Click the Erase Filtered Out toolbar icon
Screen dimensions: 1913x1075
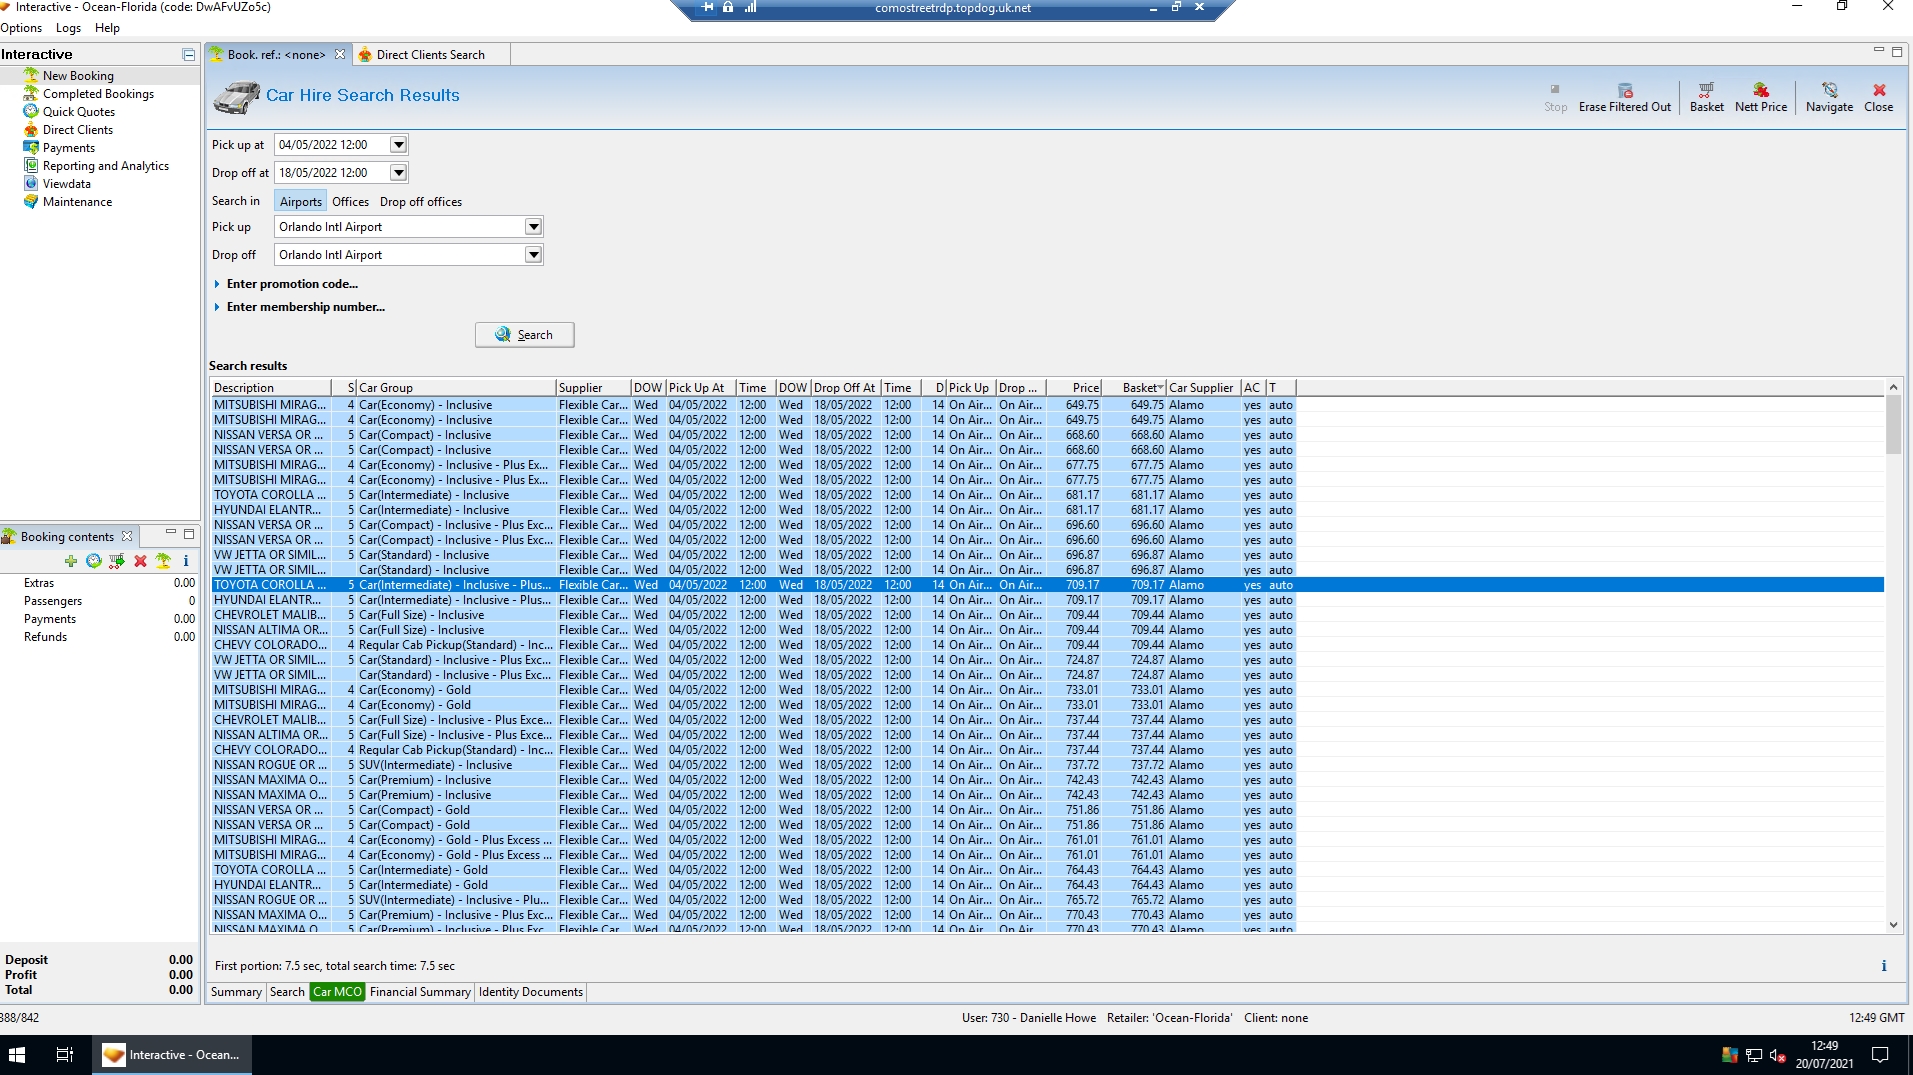[1625, 97]
